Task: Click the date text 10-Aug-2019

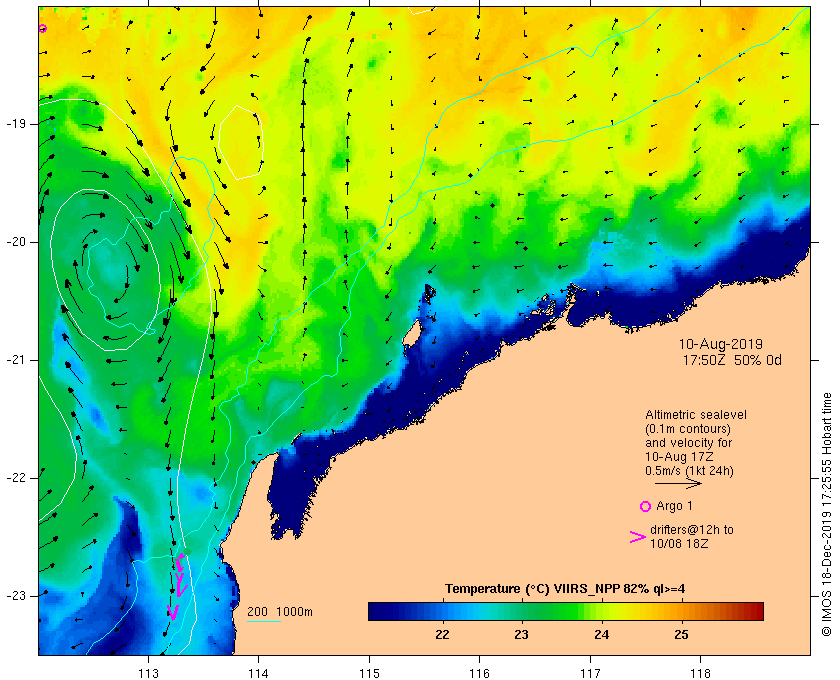Action: 721,344
